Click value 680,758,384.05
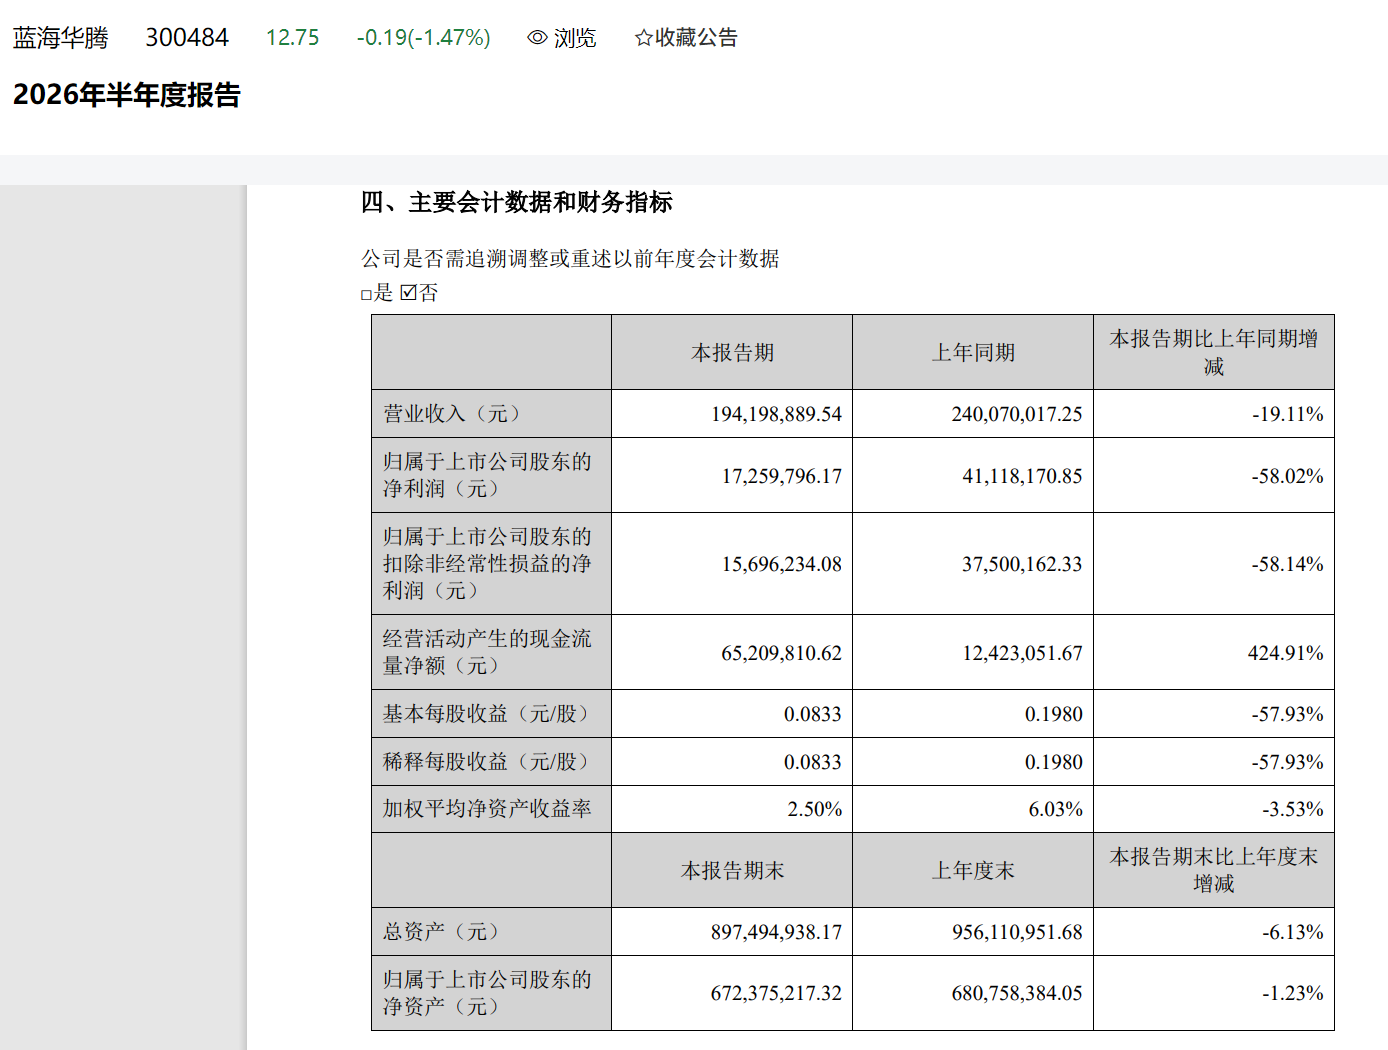Viewport: 1388px width, 1050px height. click(x=1017, y=993)
